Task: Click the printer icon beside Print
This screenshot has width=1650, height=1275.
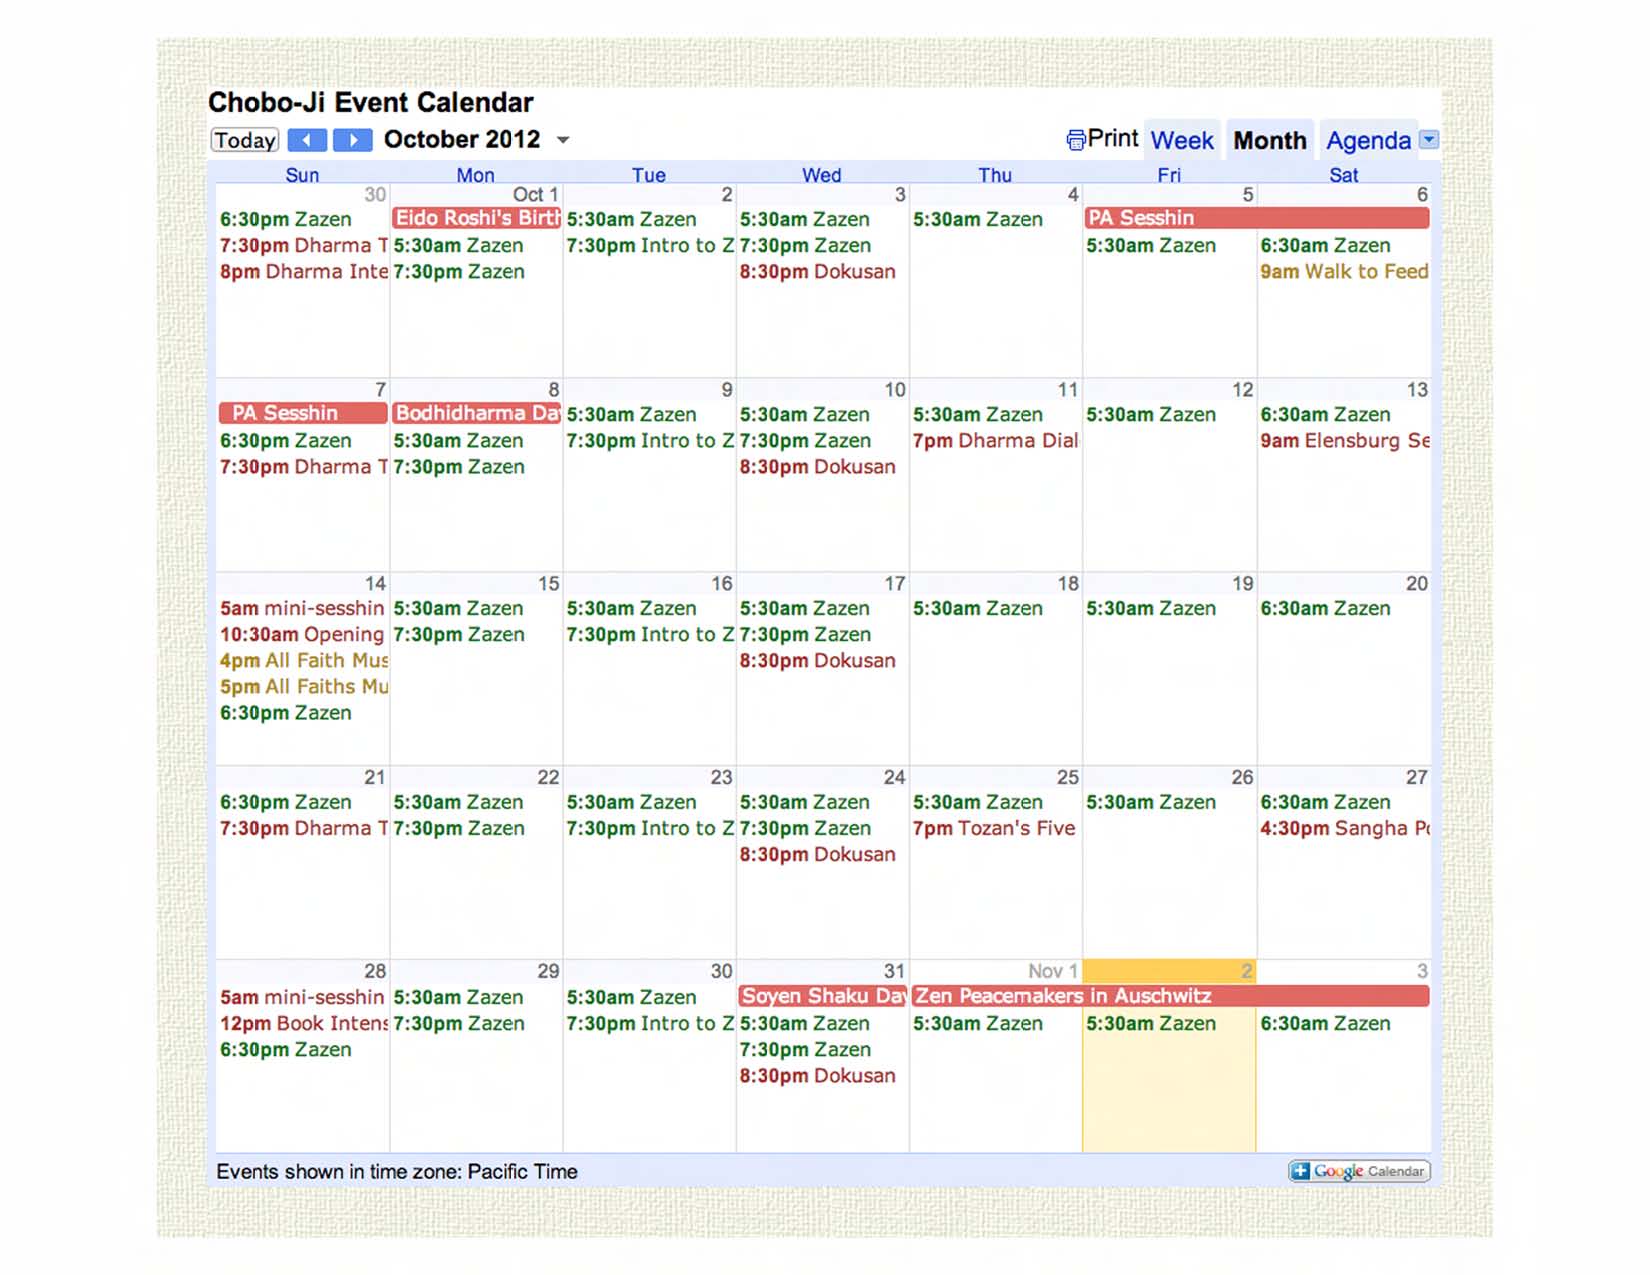Action: coord(1076,140)
